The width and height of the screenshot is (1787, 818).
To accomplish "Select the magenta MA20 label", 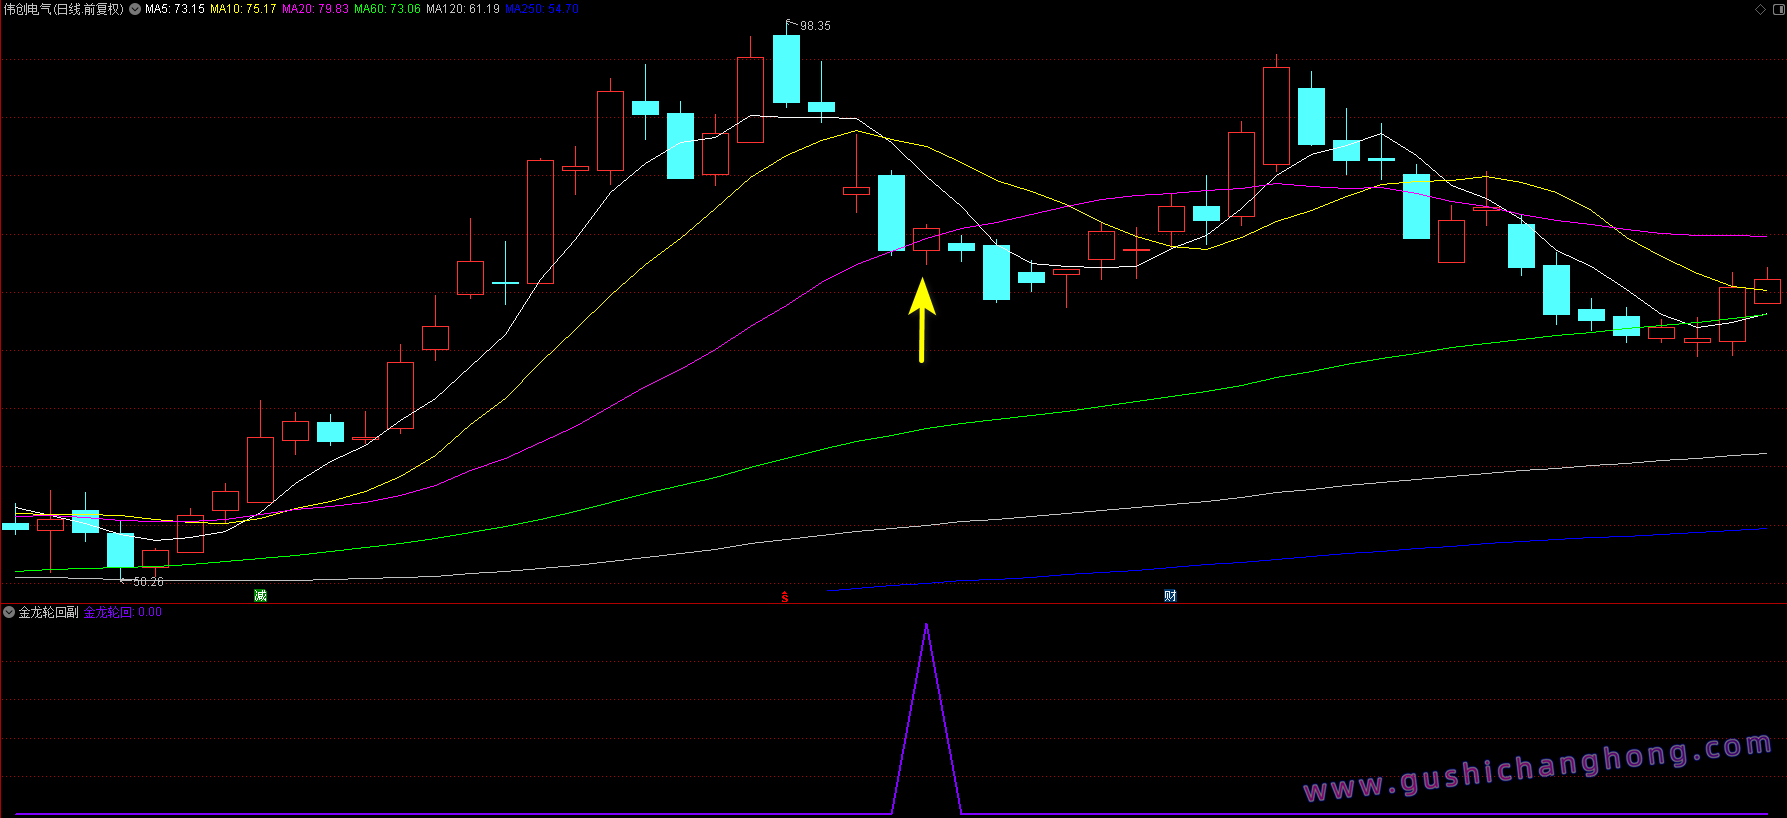I will click(x=315, y=9).
